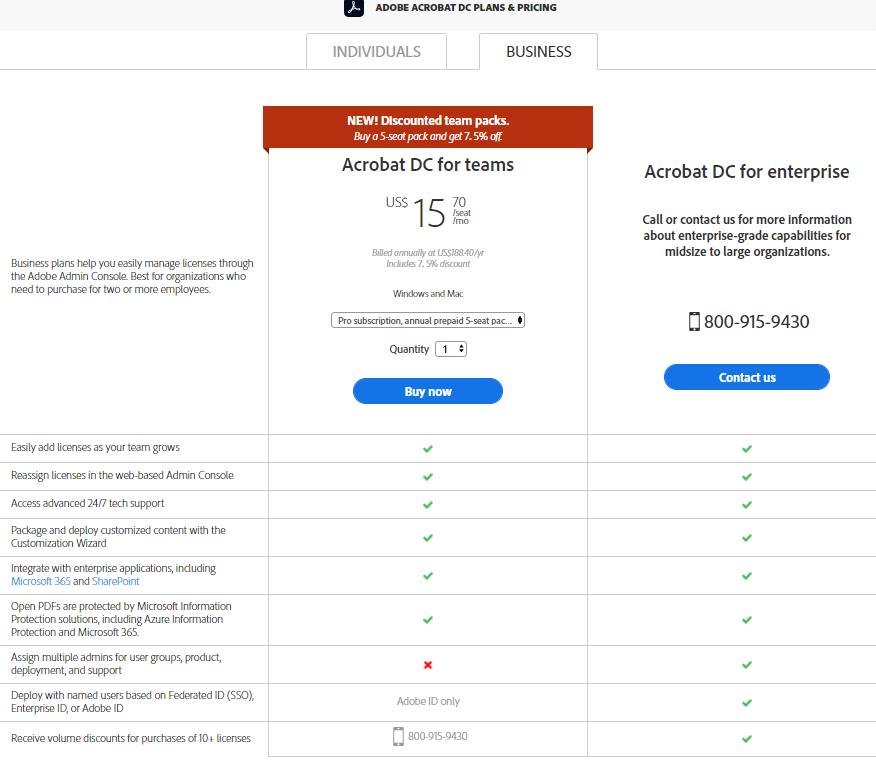This screenshot has width=876, height=778.
Task: Open the SharePoint link
Action: [x=116, y=581]
